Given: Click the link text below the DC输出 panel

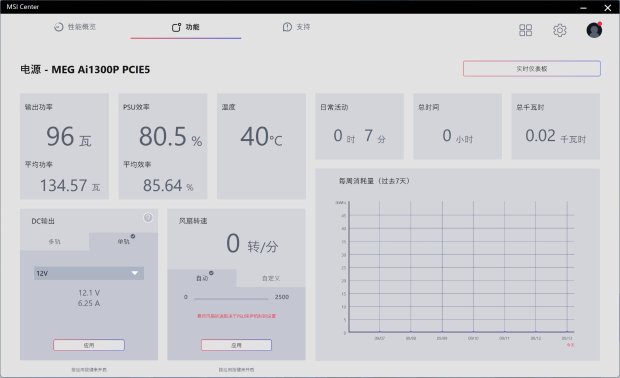Looking at the screenshot, I should tap(89, 370).
